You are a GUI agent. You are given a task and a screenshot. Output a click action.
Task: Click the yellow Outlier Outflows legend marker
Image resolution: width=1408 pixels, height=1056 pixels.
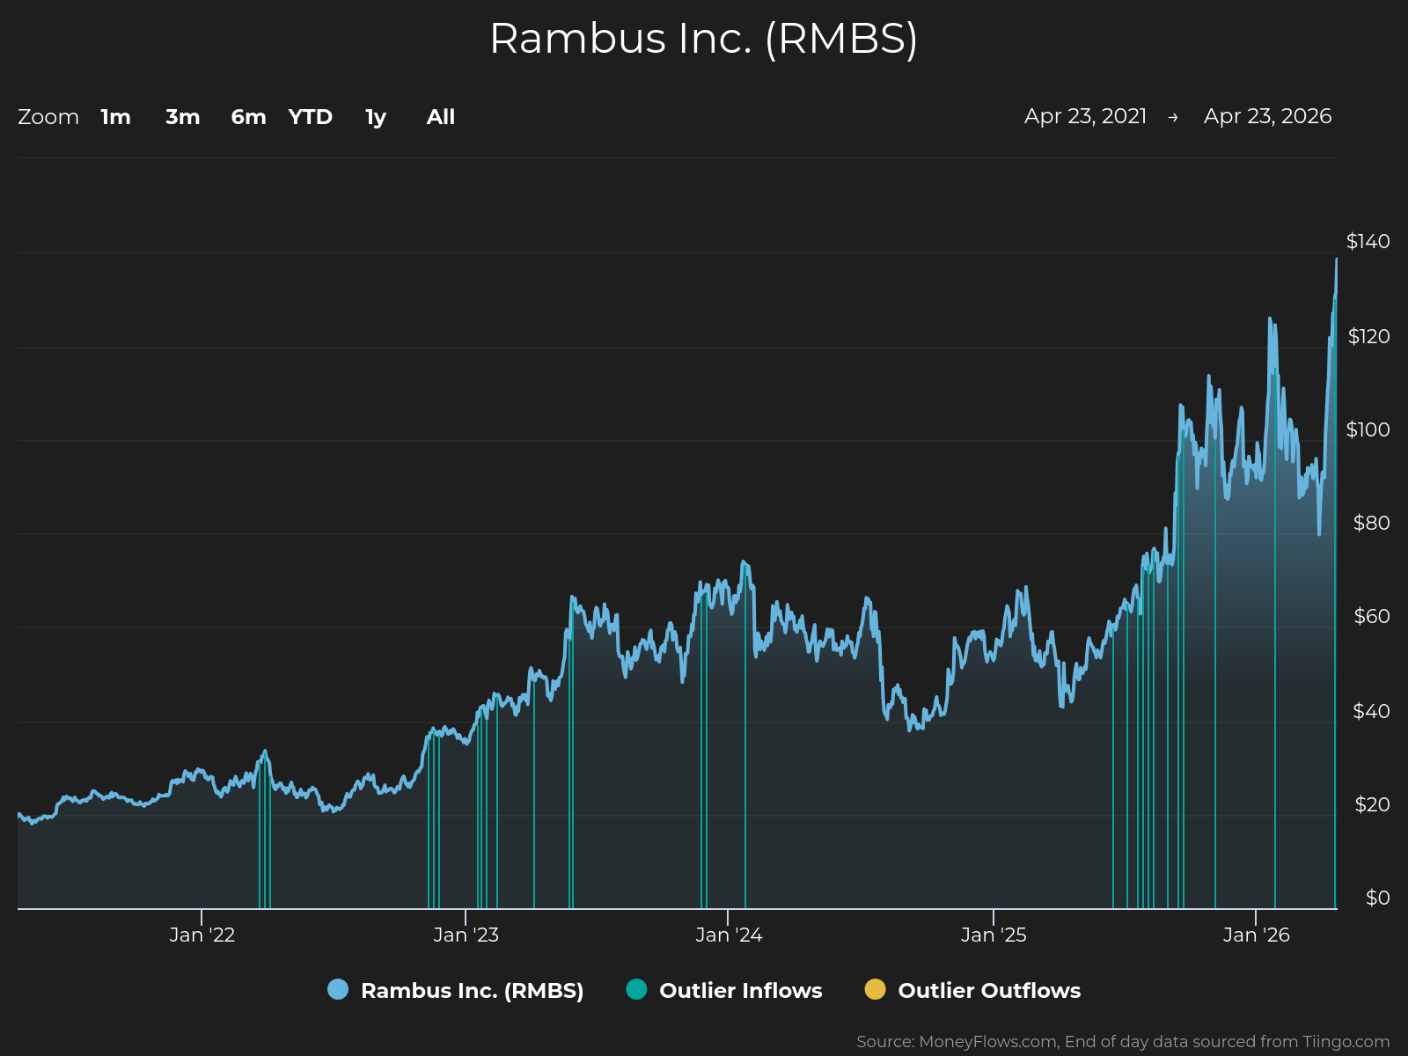point(875,990)
